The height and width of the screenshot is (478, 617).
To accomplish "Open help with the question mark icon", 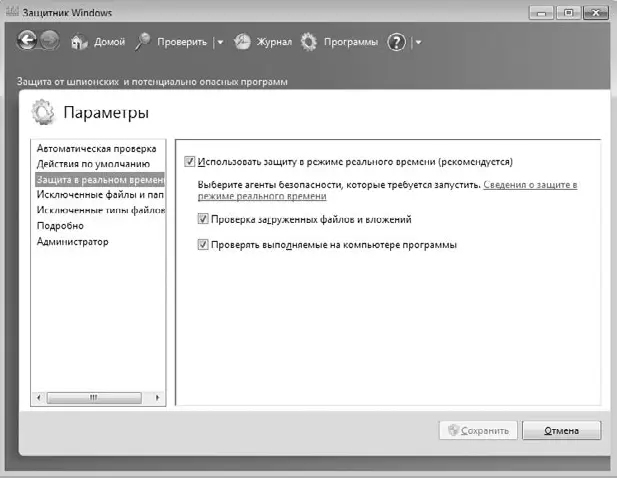I will tap(396, 42).
